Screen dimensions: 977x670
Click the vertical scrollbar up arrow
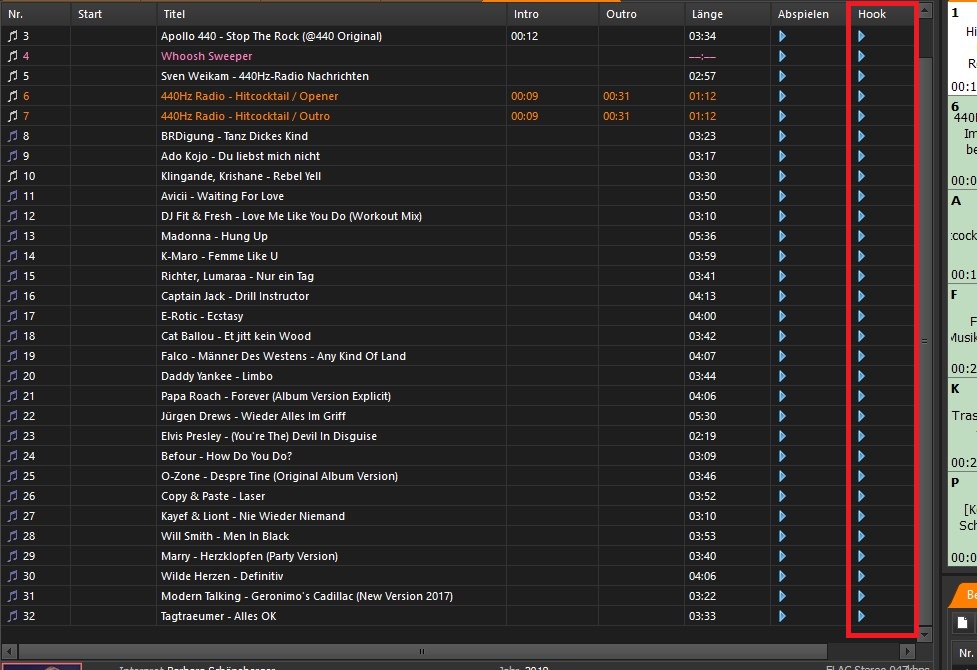pyautogui.click(x=925, y=10)
